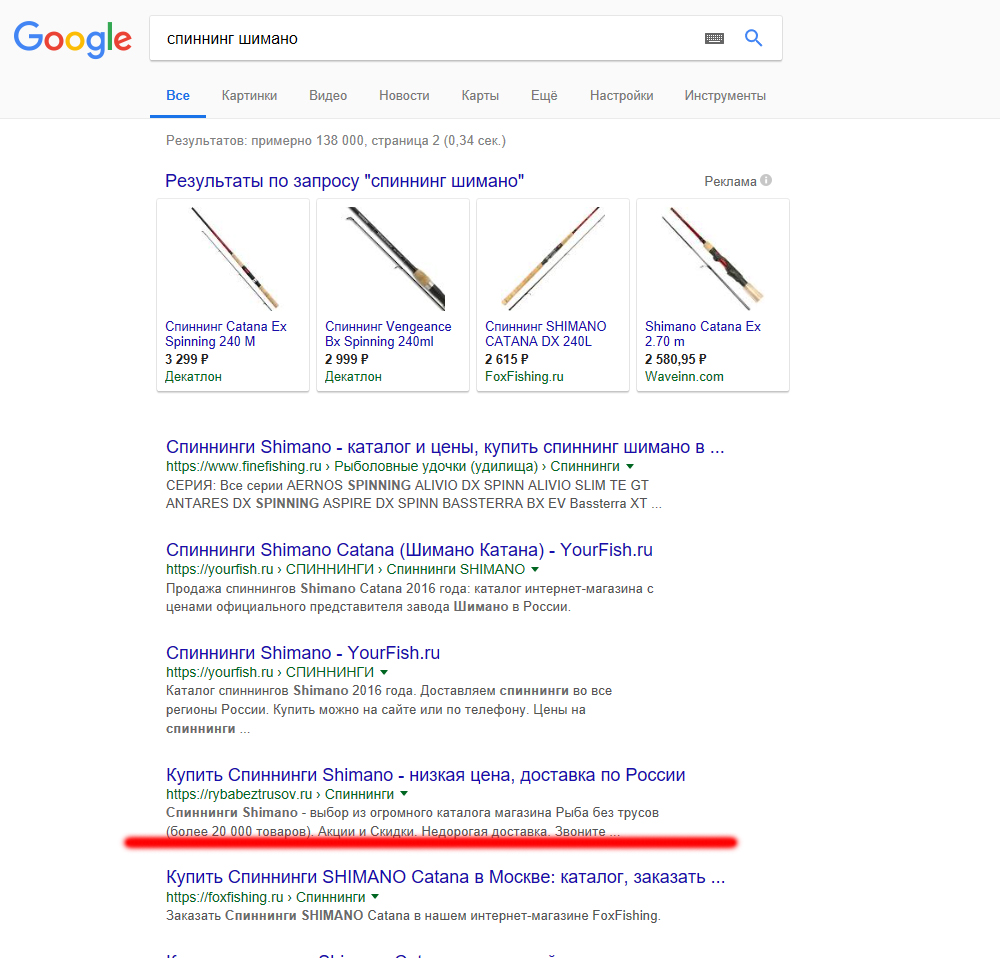The image size is (1000, 958).
Task: Click the Waveinn.com seller name
Action: [684, 377]
